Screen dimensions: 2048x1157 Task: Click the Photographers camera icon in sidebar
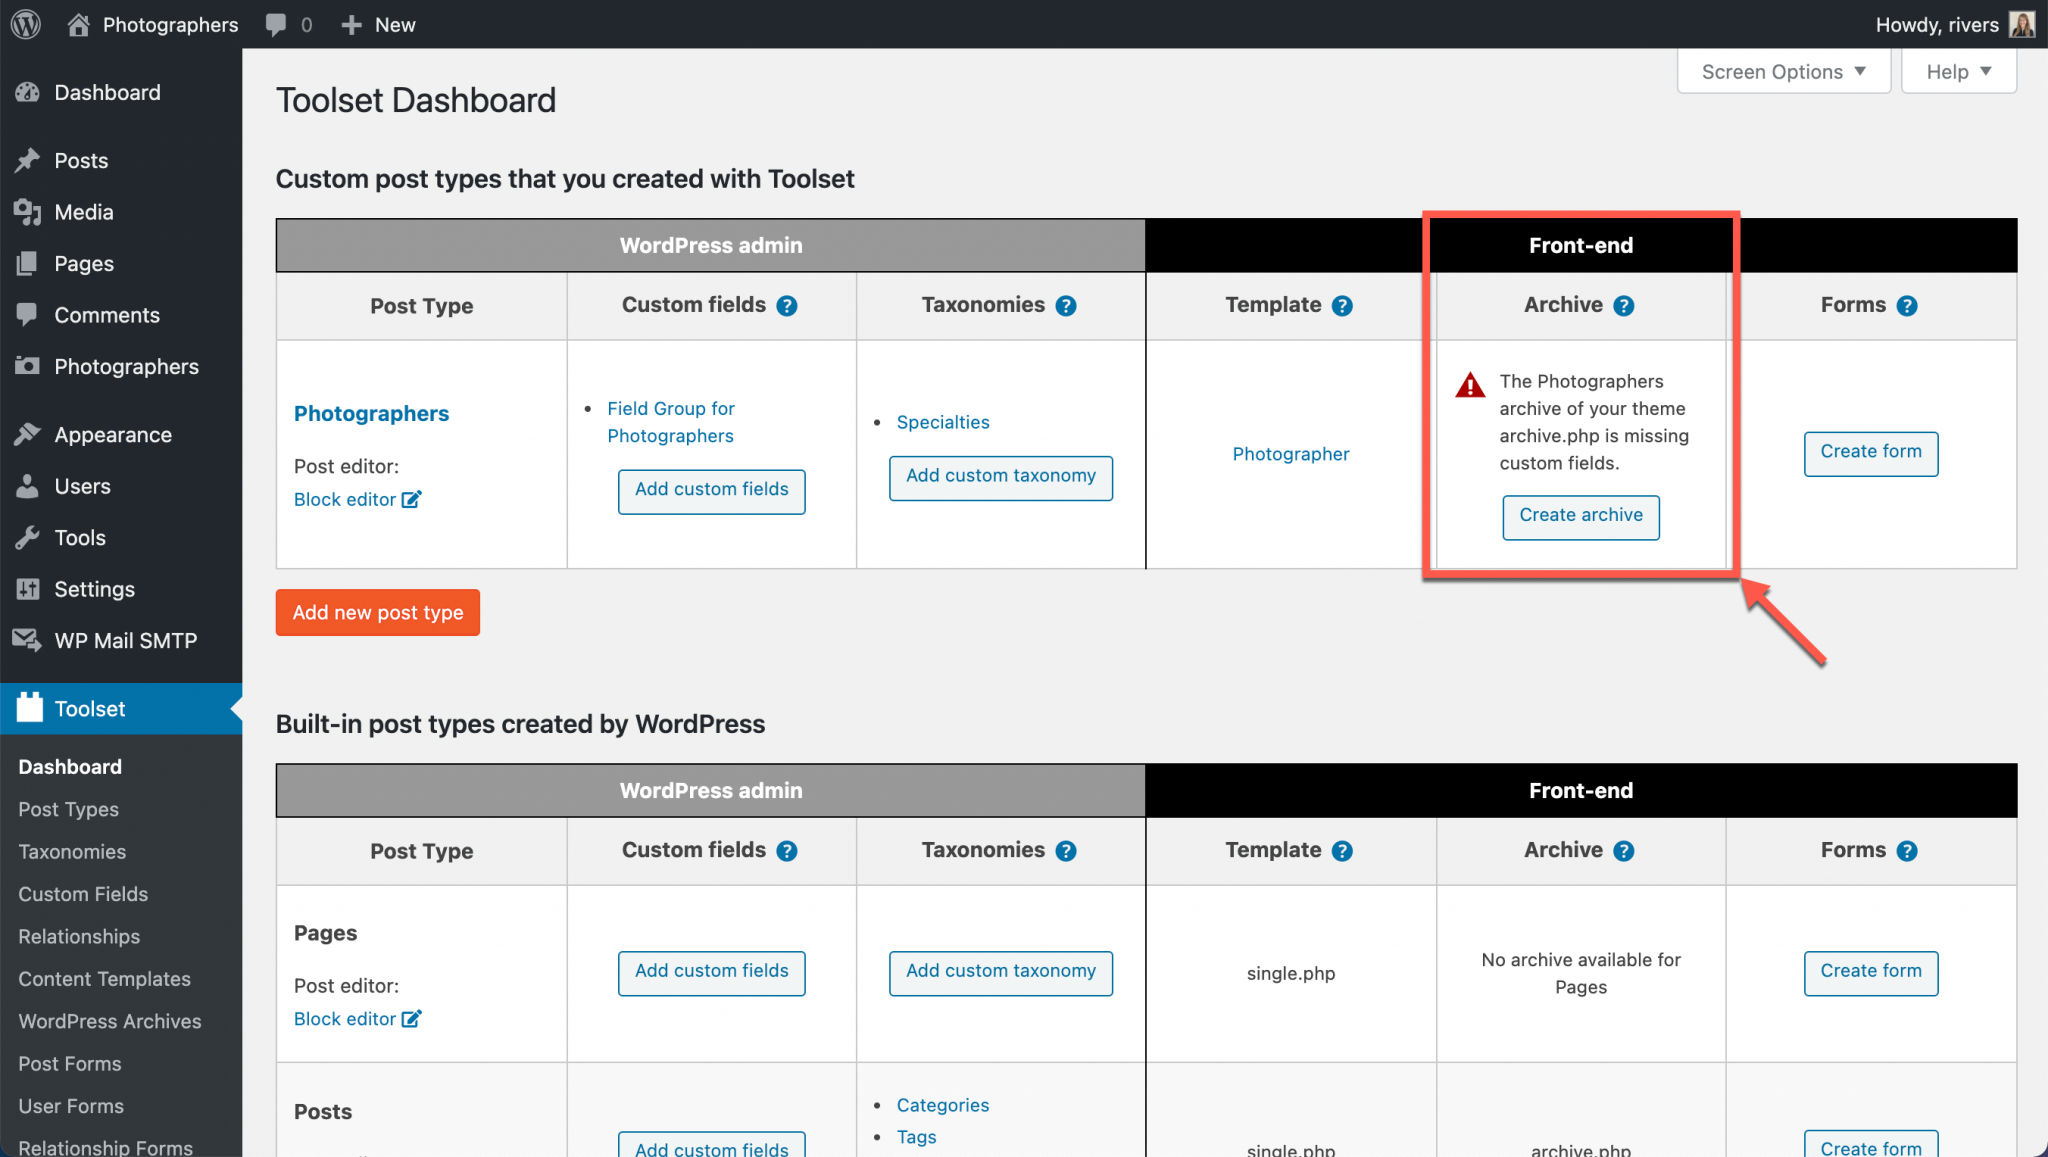point(28,366)
